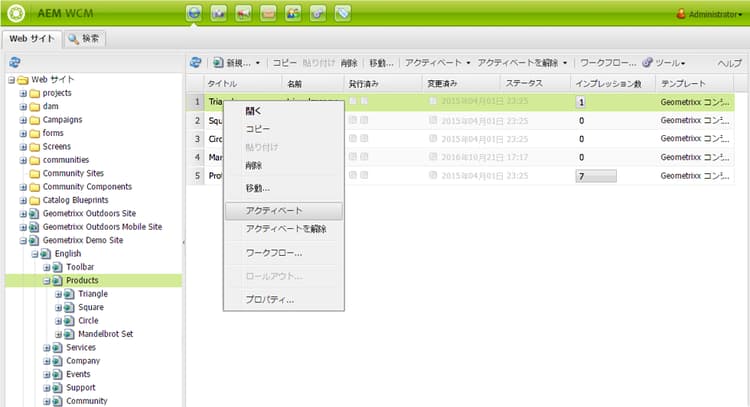750x407 pixels.
Task: Click the Mandelbrot Set page icon
Action: [x=69, y=334]
